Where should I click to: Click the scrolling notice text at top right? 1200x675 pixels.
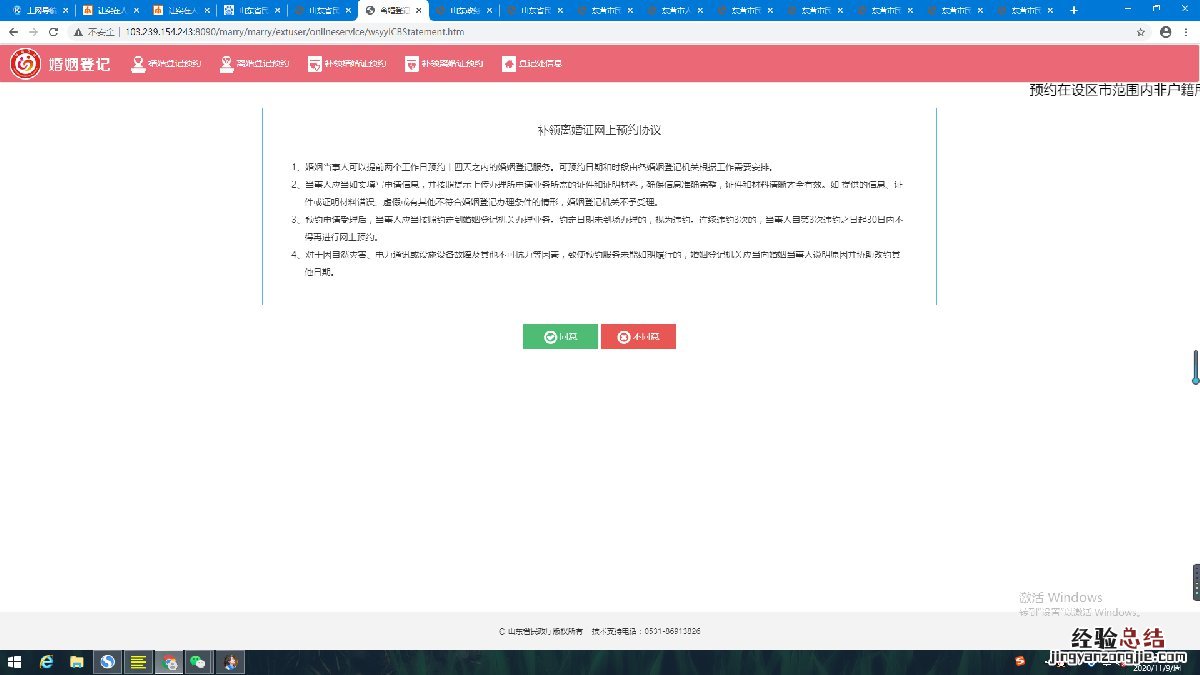coord(1114,90)
